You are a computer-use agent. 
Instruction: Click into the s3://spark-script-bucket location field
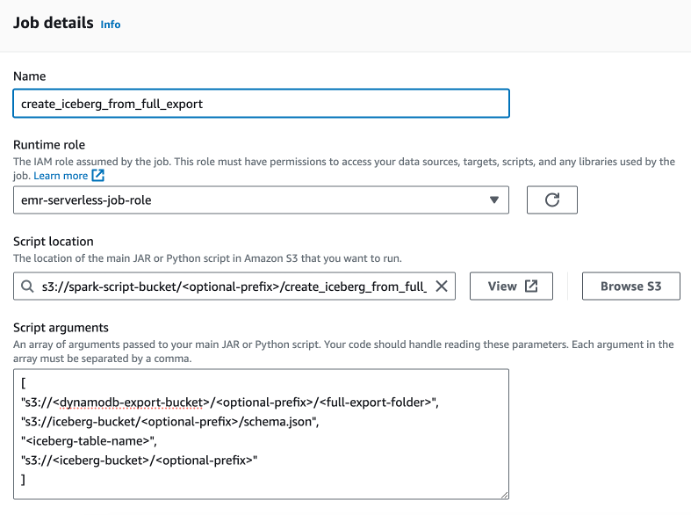[234, 286]
